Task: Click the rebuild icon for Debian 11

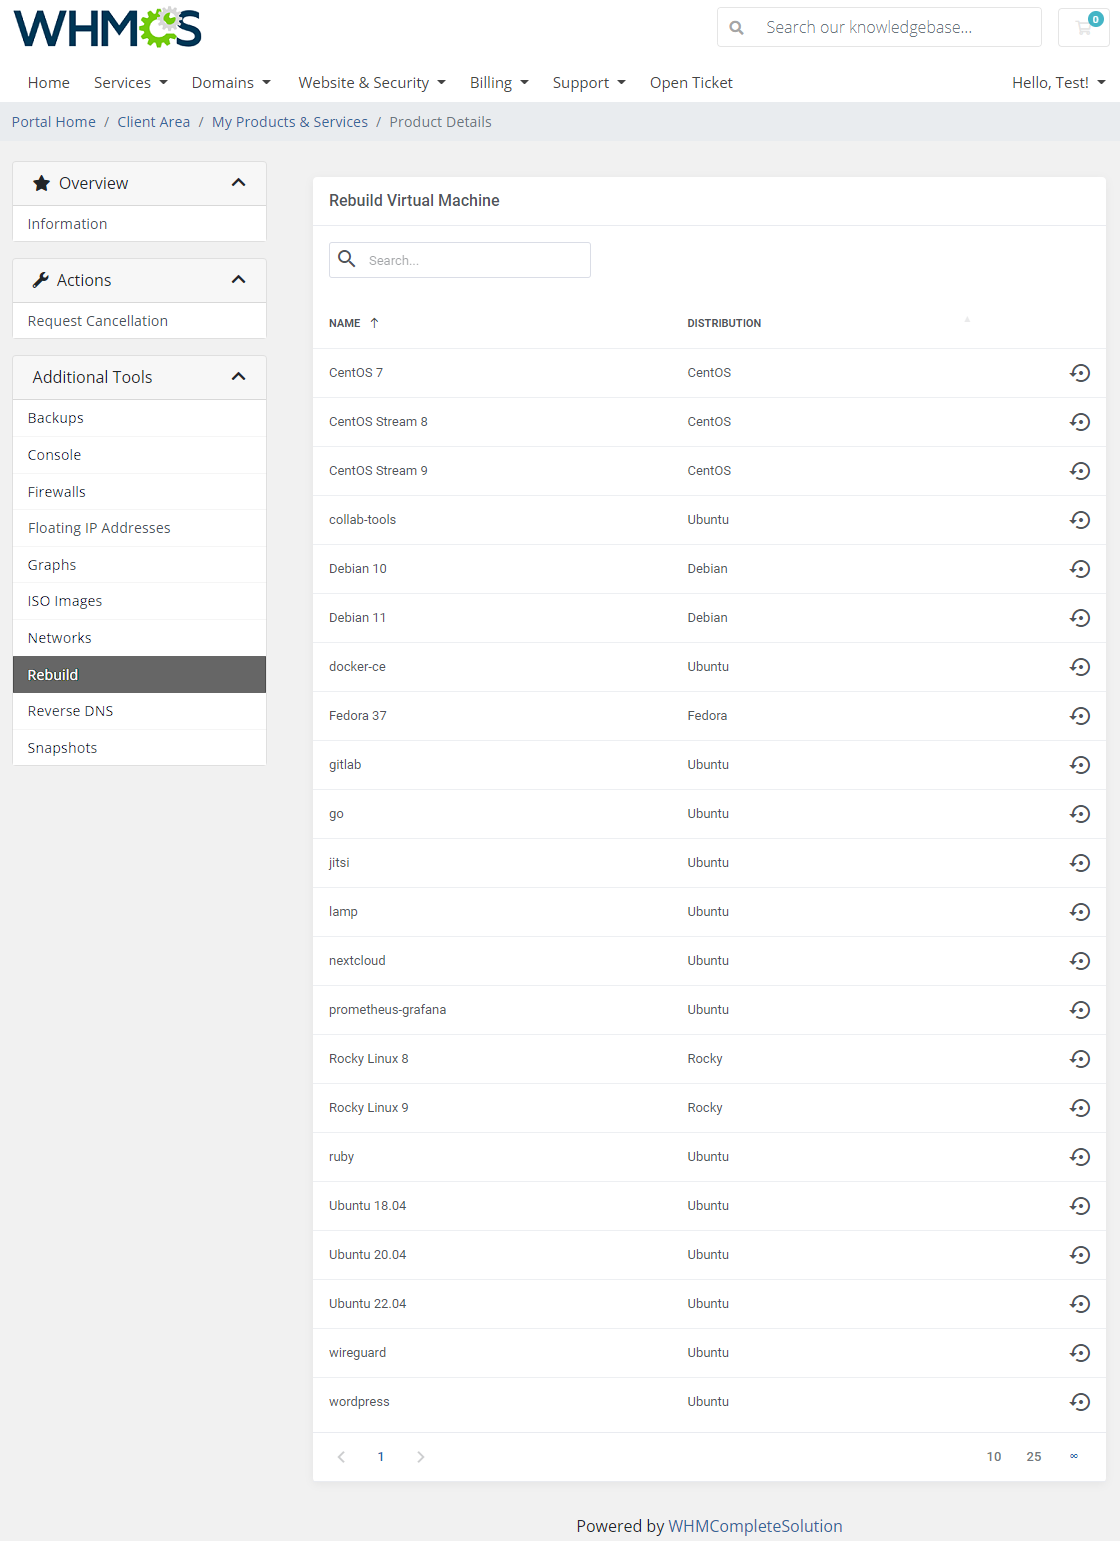Action: click(x=1079, y=618)
